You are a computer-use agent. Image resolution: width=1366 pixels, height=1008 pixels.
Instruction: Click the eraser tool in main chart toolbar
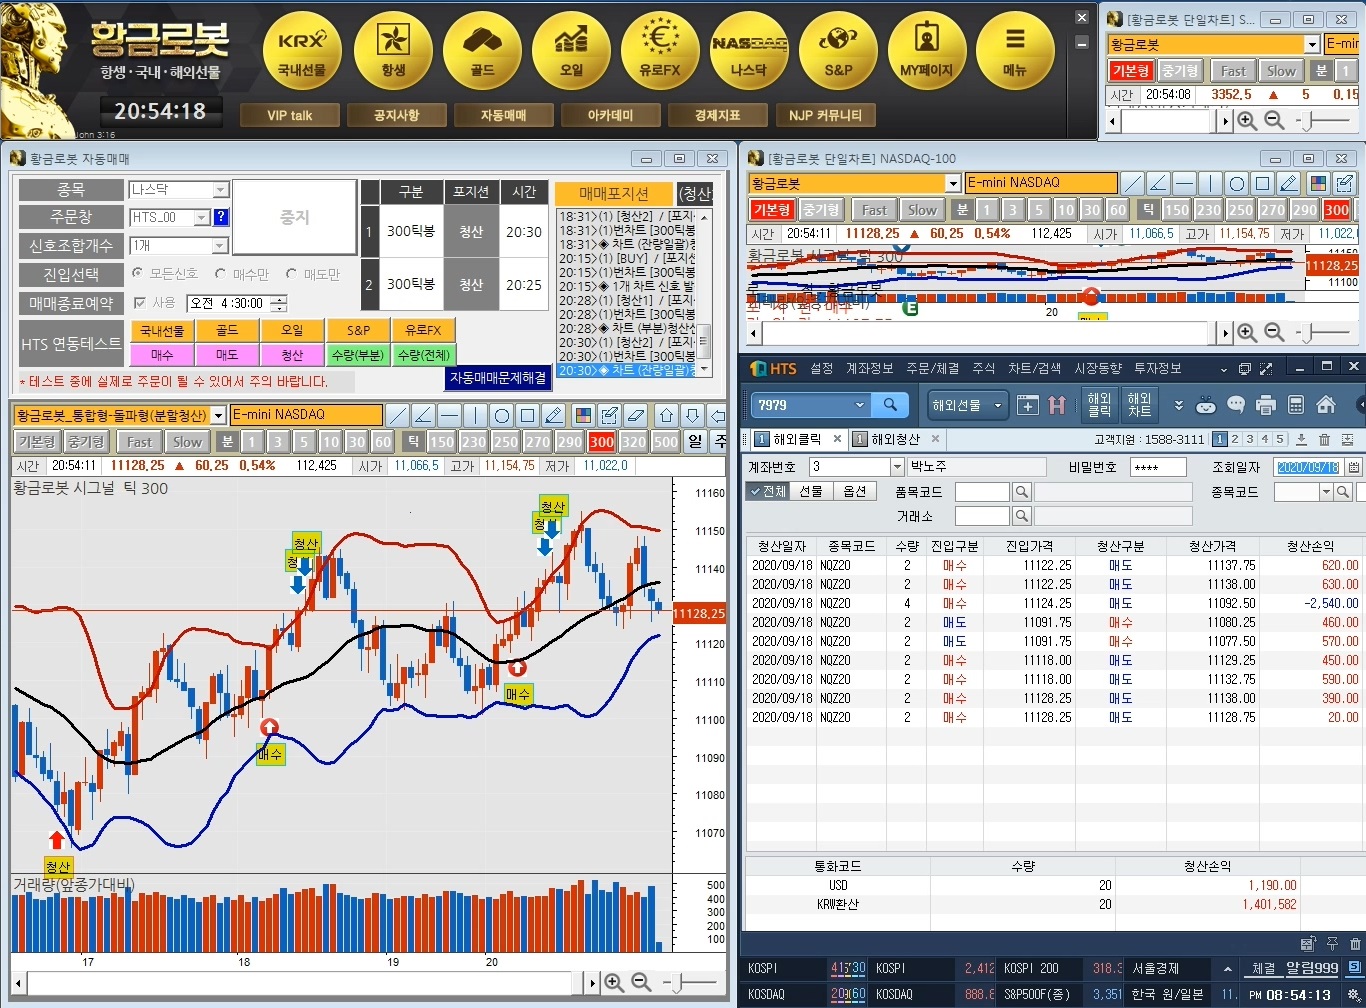click(636, 415)
